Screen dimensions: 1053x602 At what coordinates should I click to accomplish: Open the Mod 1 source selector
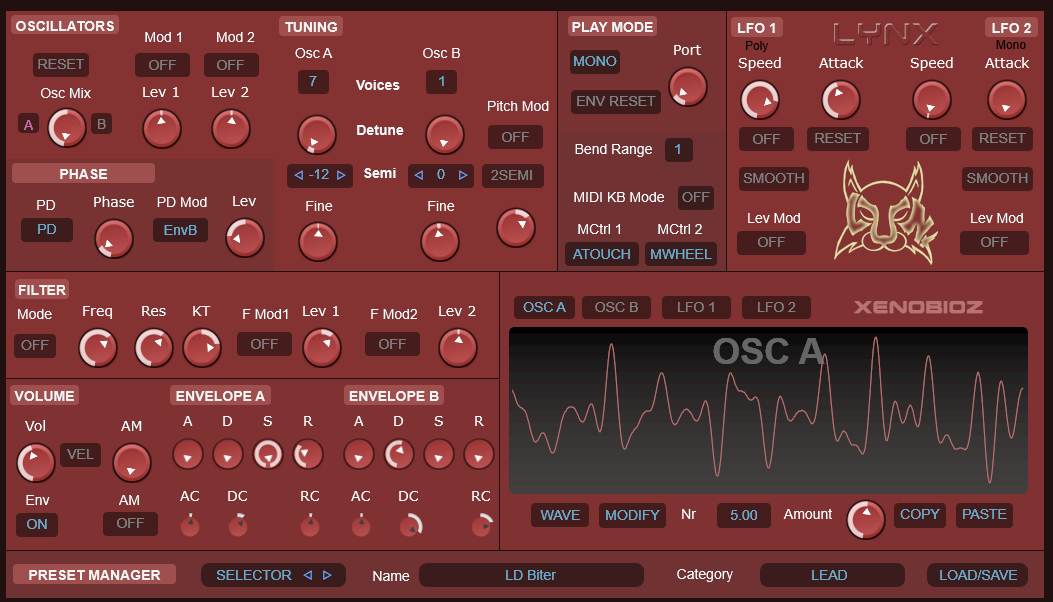163,65
